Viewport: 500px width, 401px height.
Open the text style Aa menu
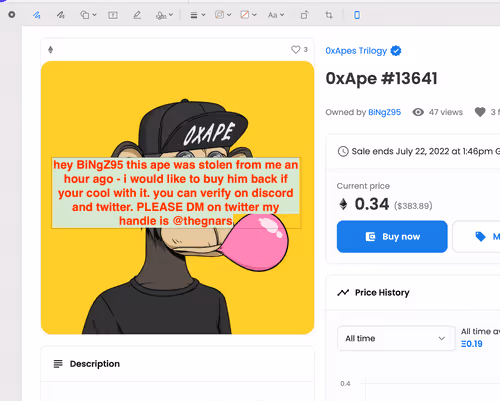[x=276, y=15]
